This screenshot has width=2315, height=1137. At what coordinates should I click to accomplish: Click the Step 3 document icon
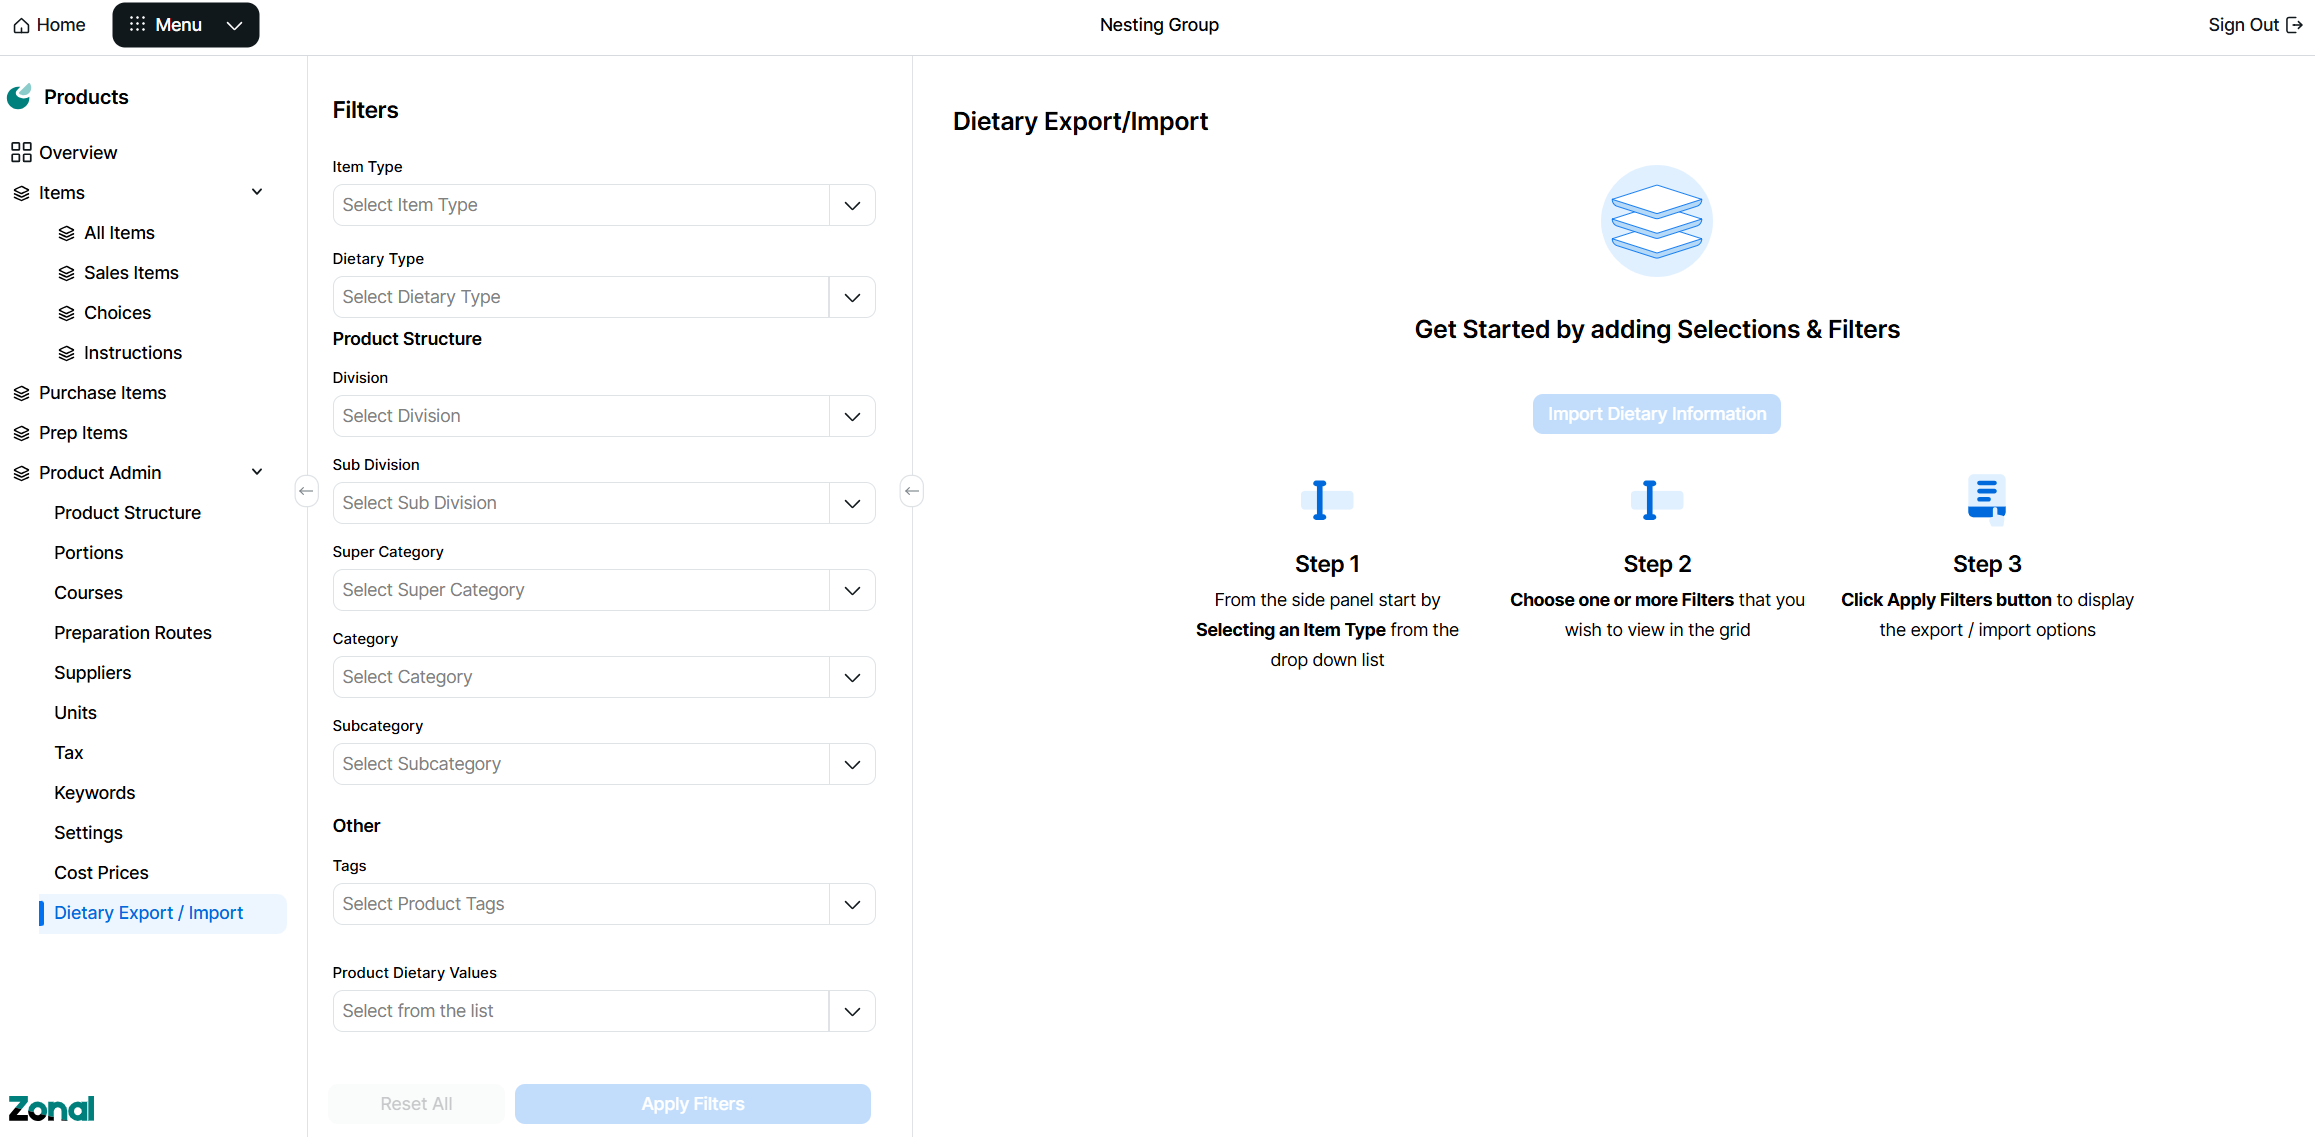(1986, 498)
